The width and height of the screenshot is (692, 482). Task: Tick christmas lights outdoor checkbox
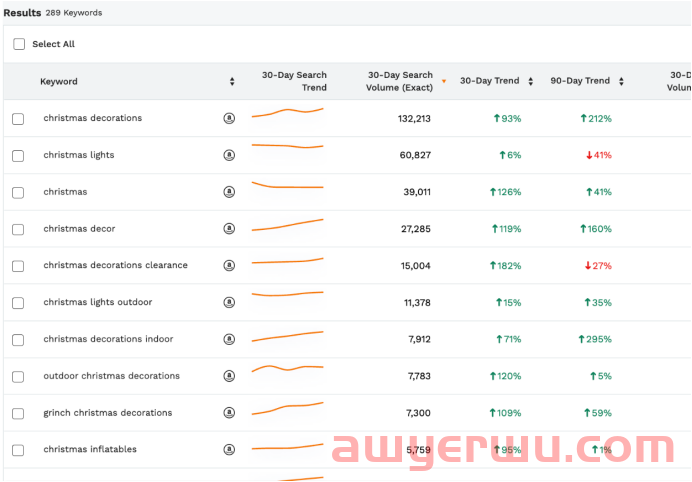click(x=18, y=303)
